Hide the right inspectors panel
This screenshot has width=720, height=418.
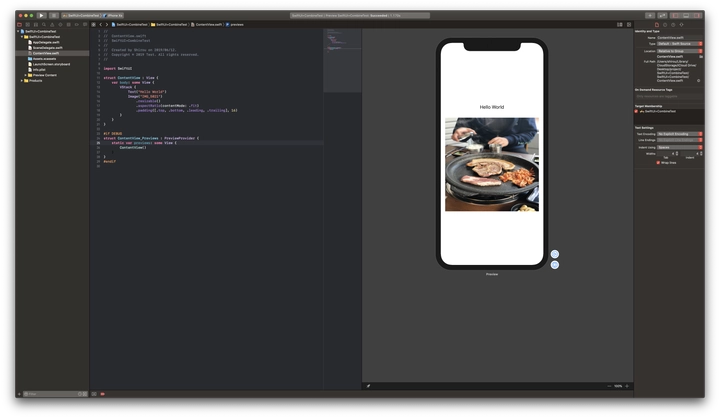click(696, 16)
